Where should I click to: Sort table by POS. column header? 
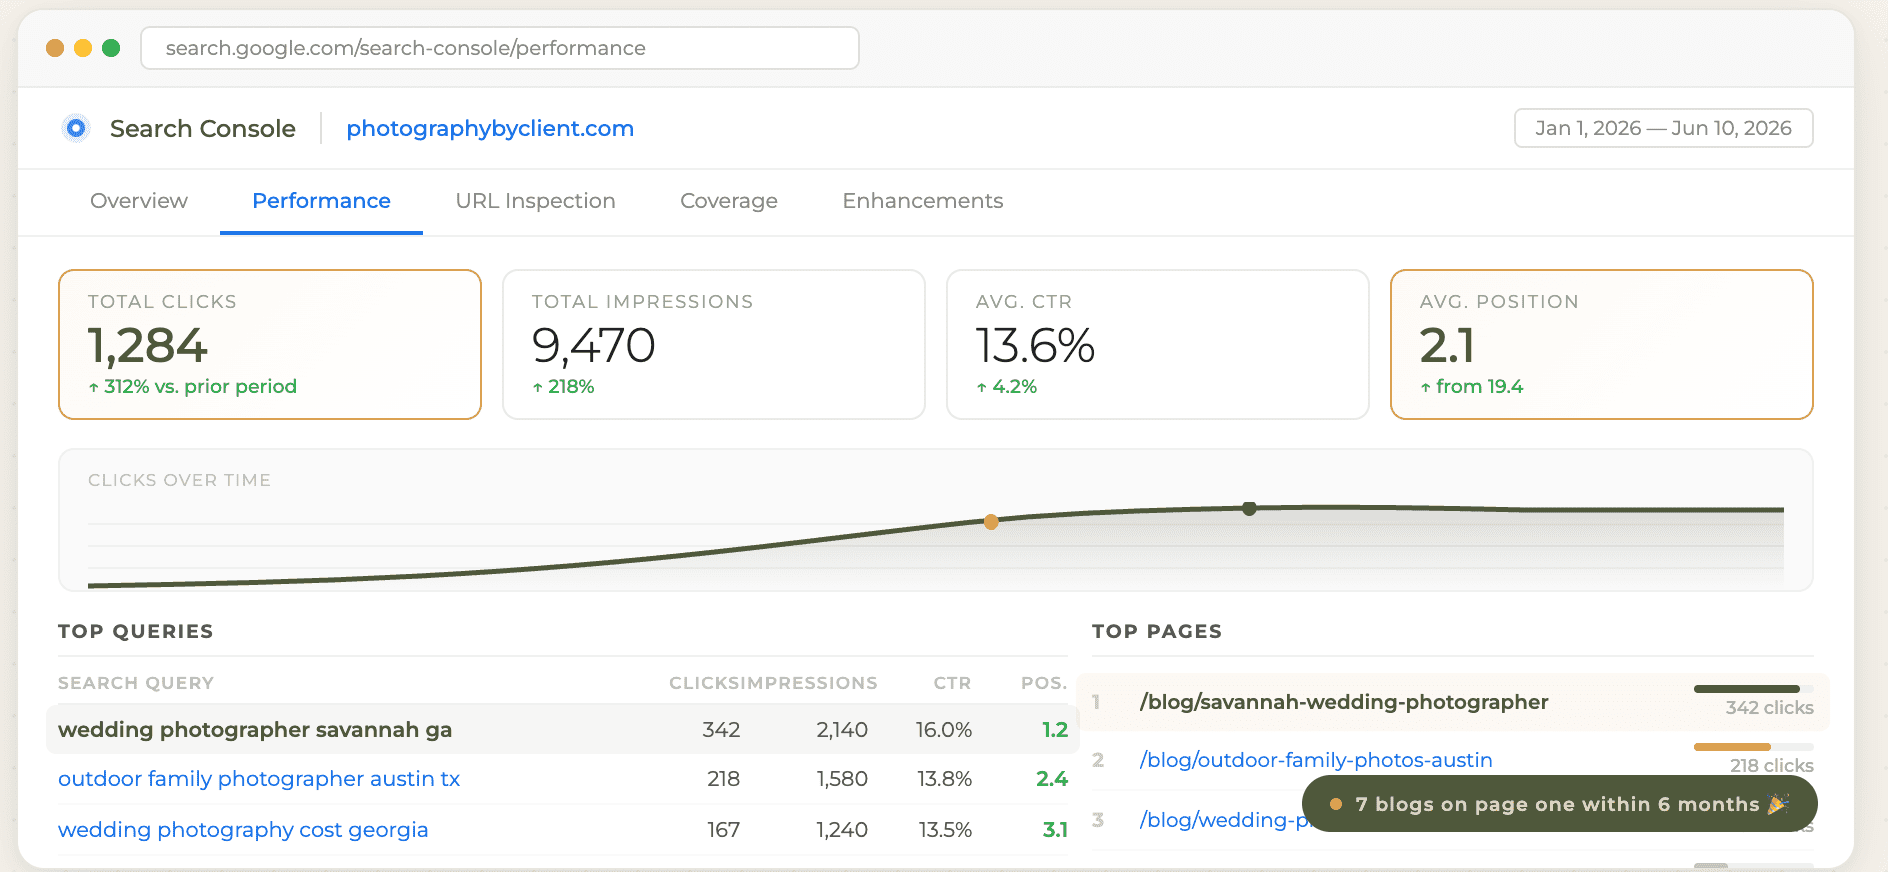1044,683
